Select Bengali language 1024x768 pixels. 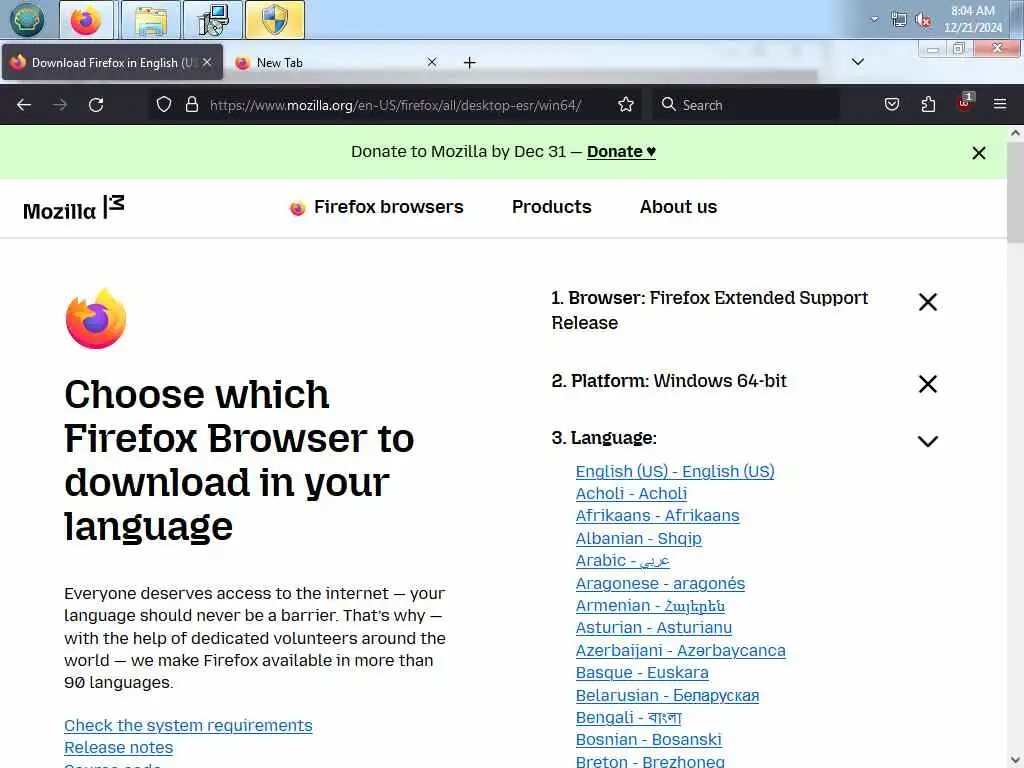coord(628,718)
